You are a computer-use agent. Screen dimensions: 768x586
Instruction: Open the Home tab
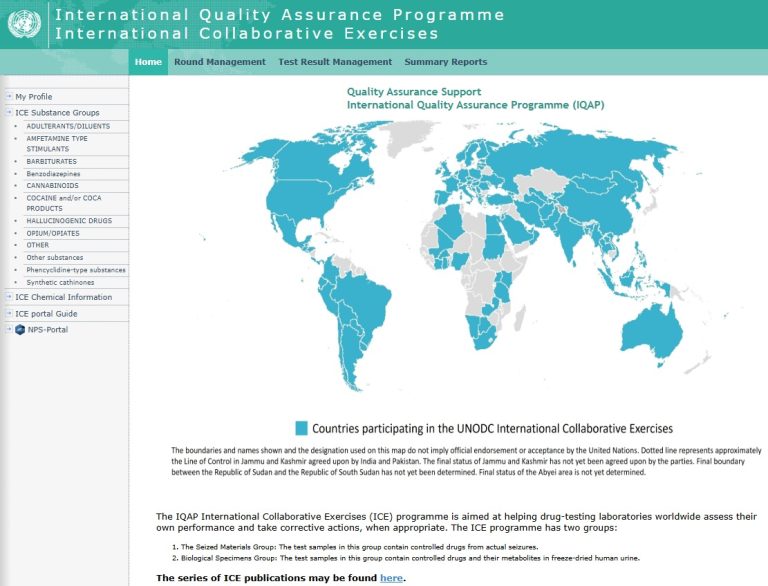(148, 62)
